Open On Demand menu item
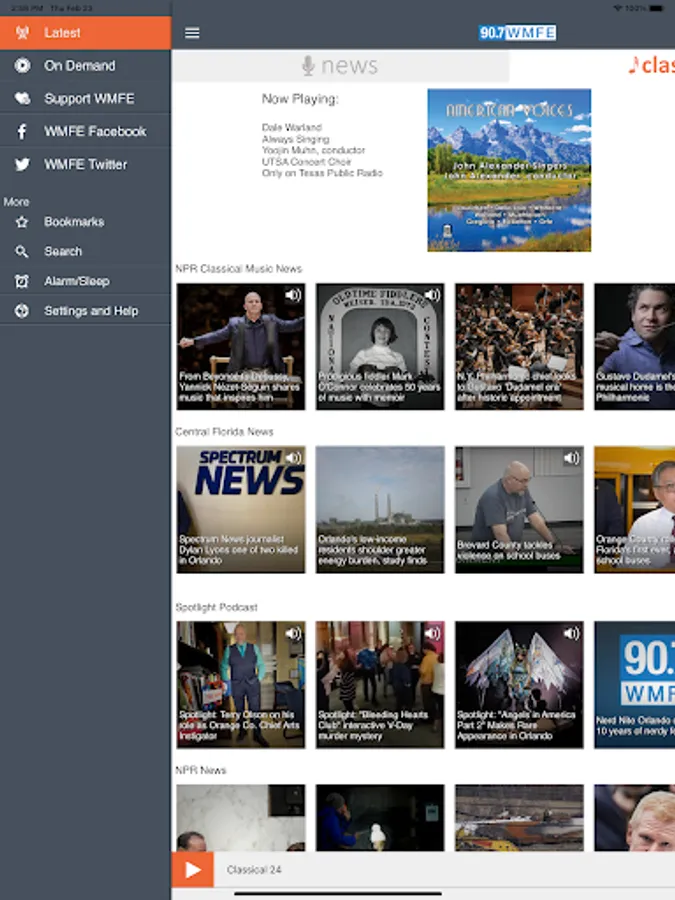Image resolution: width=675 pixels, height=900 pixels. 86,65
